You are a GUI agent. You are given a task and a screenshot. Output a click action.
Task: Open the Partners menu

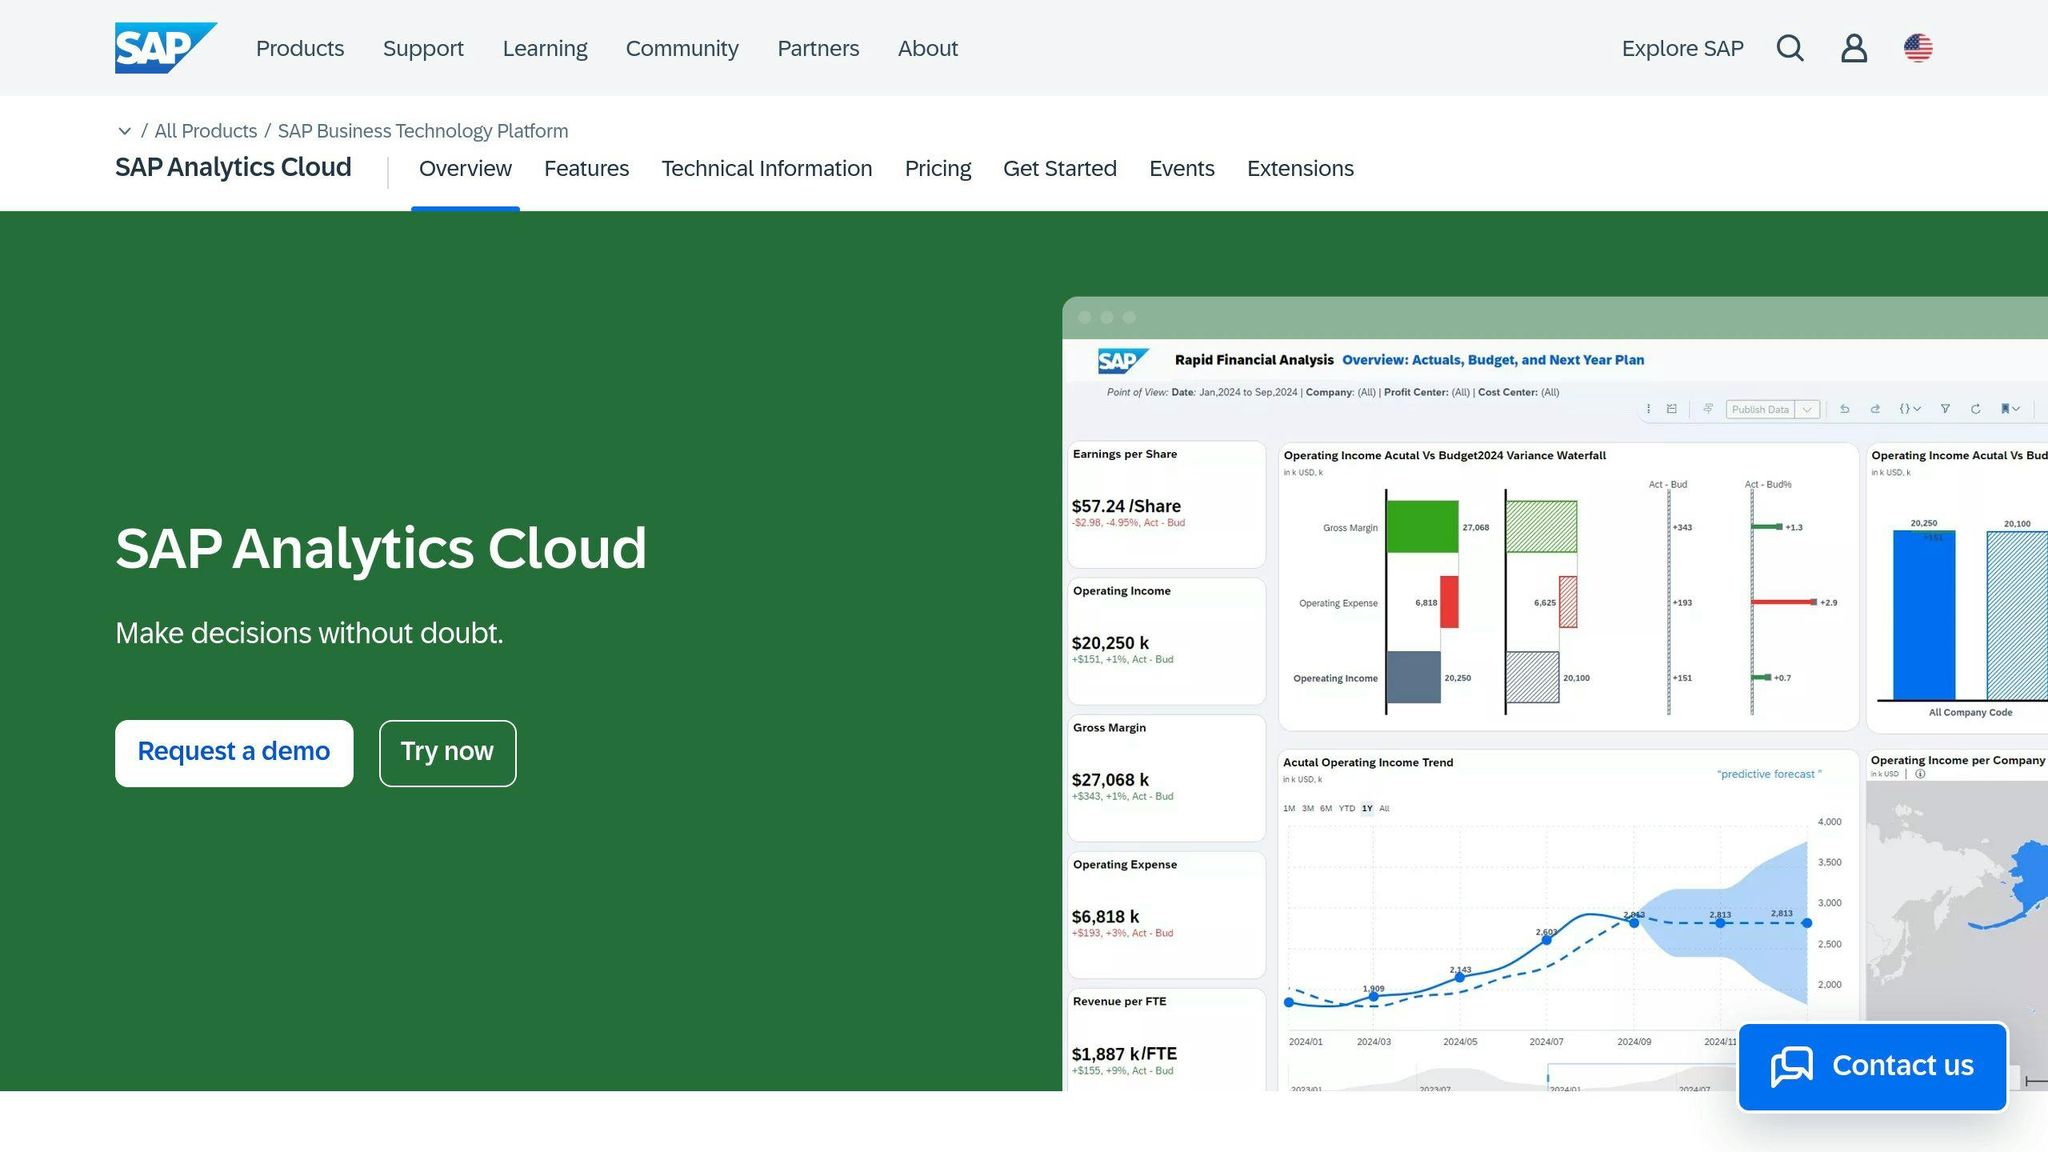[x=818, y=48]
